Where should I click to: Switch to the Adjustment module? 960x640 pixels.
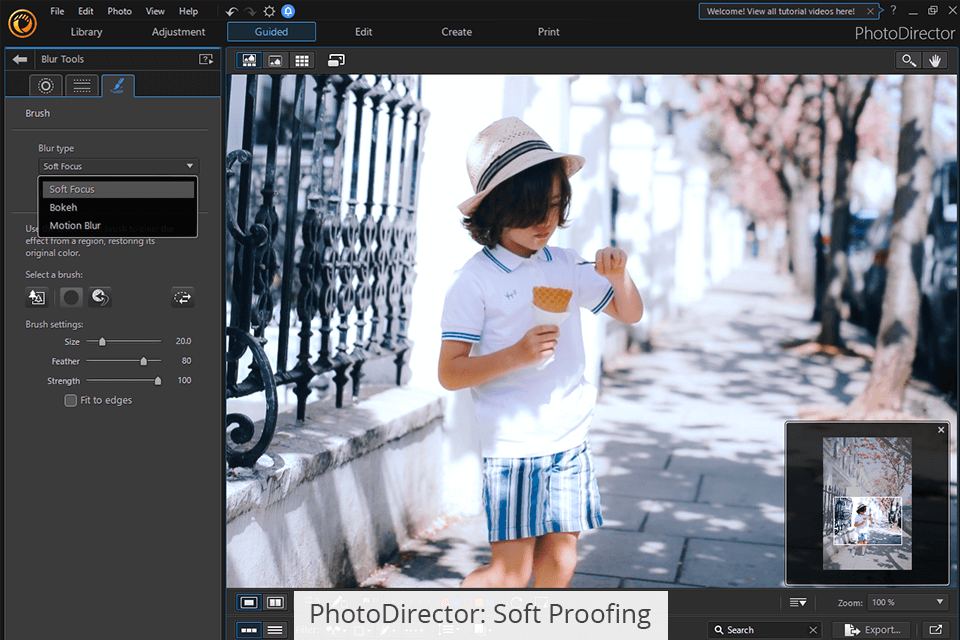pyautogui.click(x=178, y=32)
